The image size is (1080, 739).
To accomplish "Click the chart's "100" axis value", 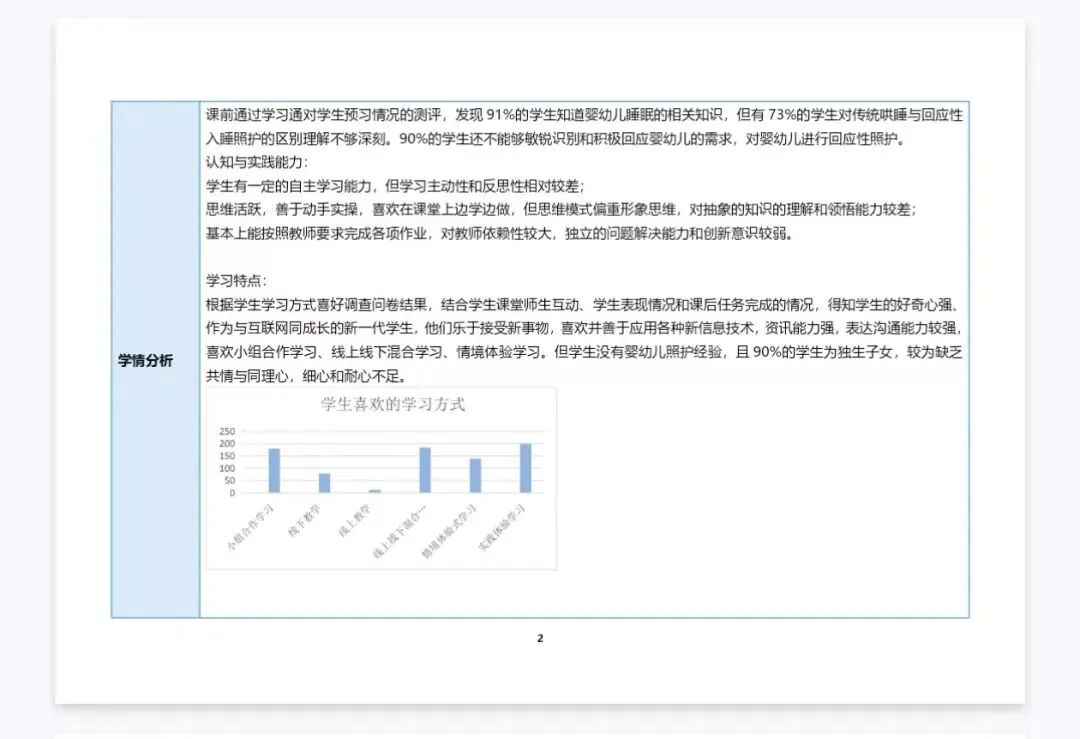I will click(x=227, y=468).
